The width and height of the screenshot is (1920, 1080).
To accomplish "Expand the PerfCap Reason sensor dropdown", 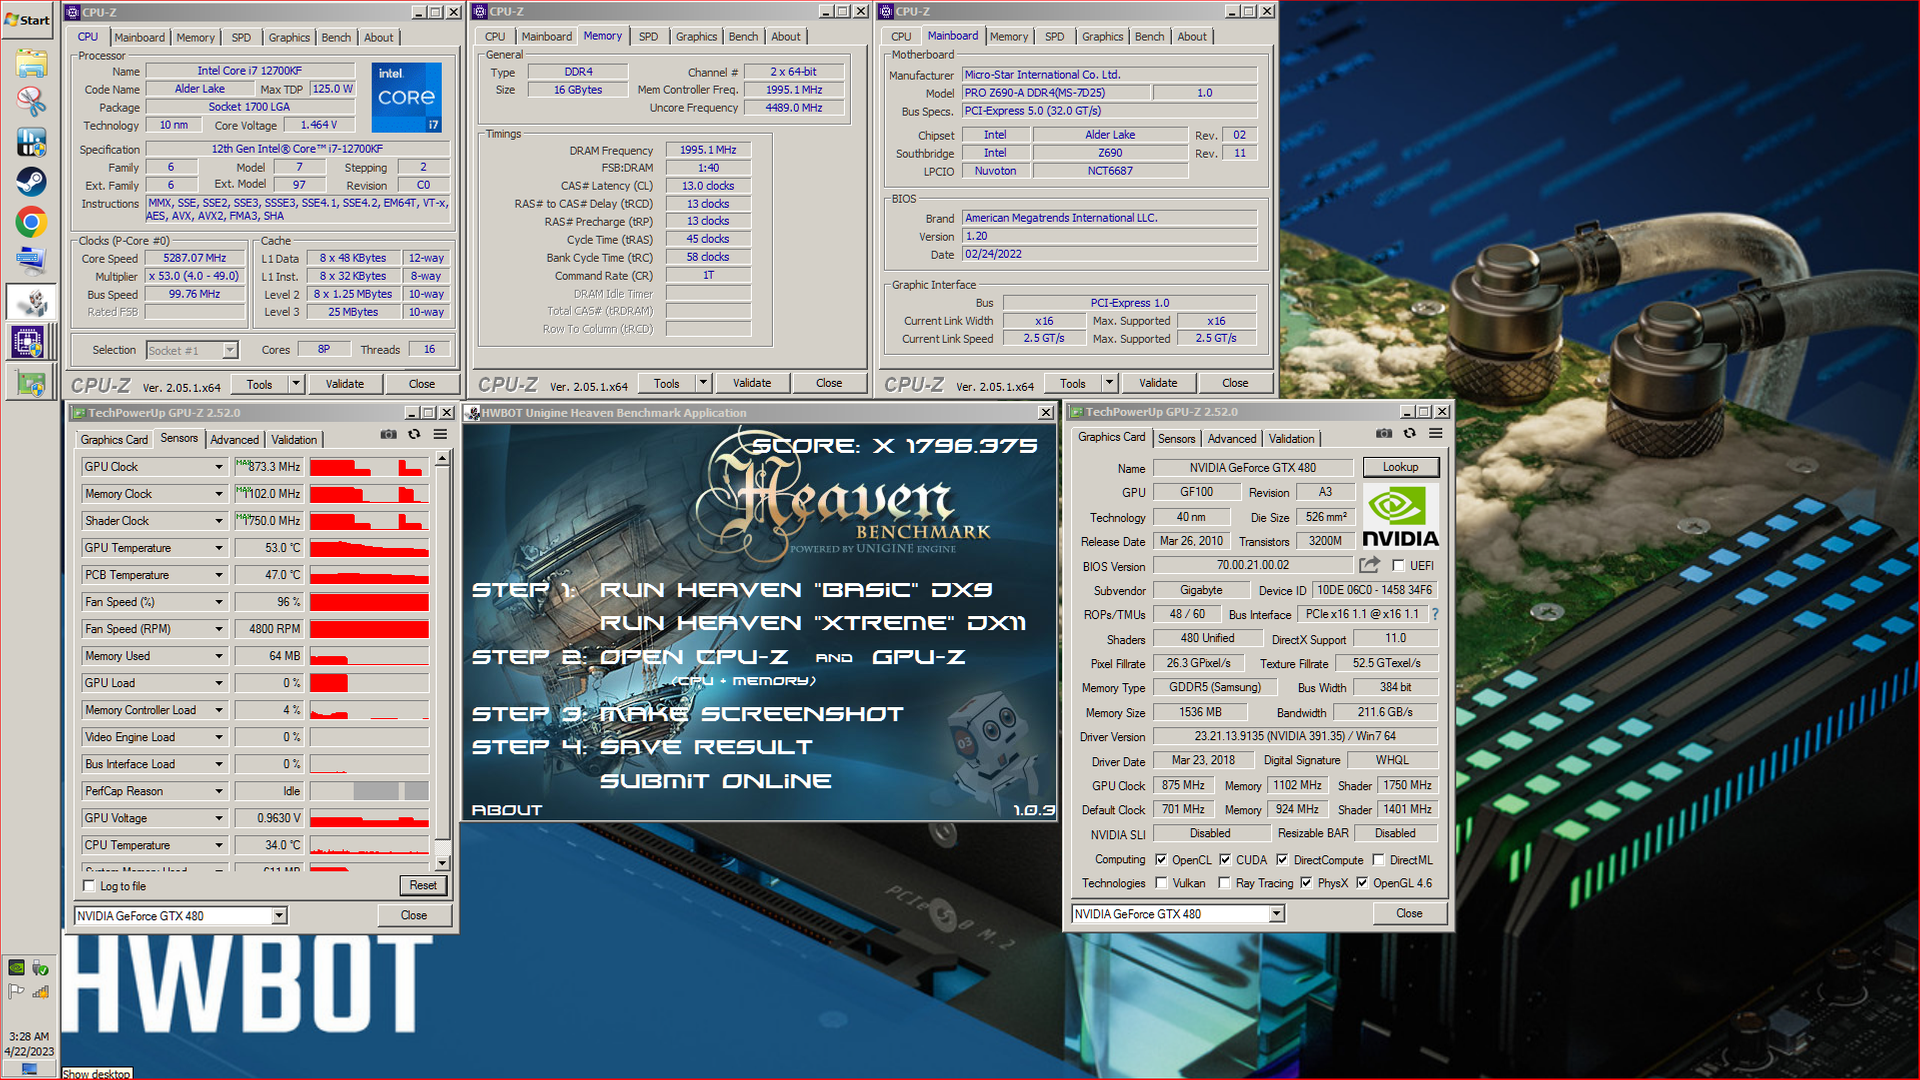I will coord(219,791).
